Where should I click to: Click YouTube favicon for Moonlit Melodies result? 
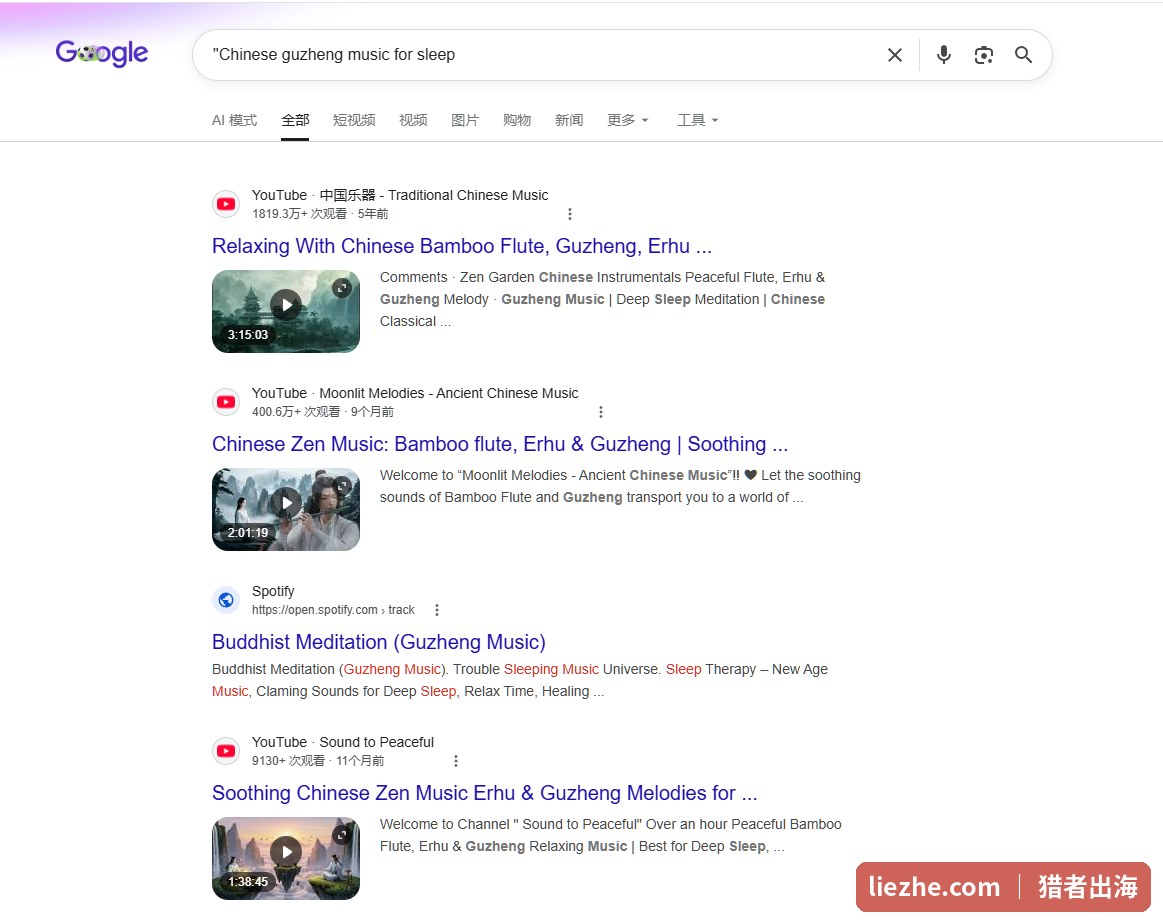pyautogui.click(x=226, y=402)
